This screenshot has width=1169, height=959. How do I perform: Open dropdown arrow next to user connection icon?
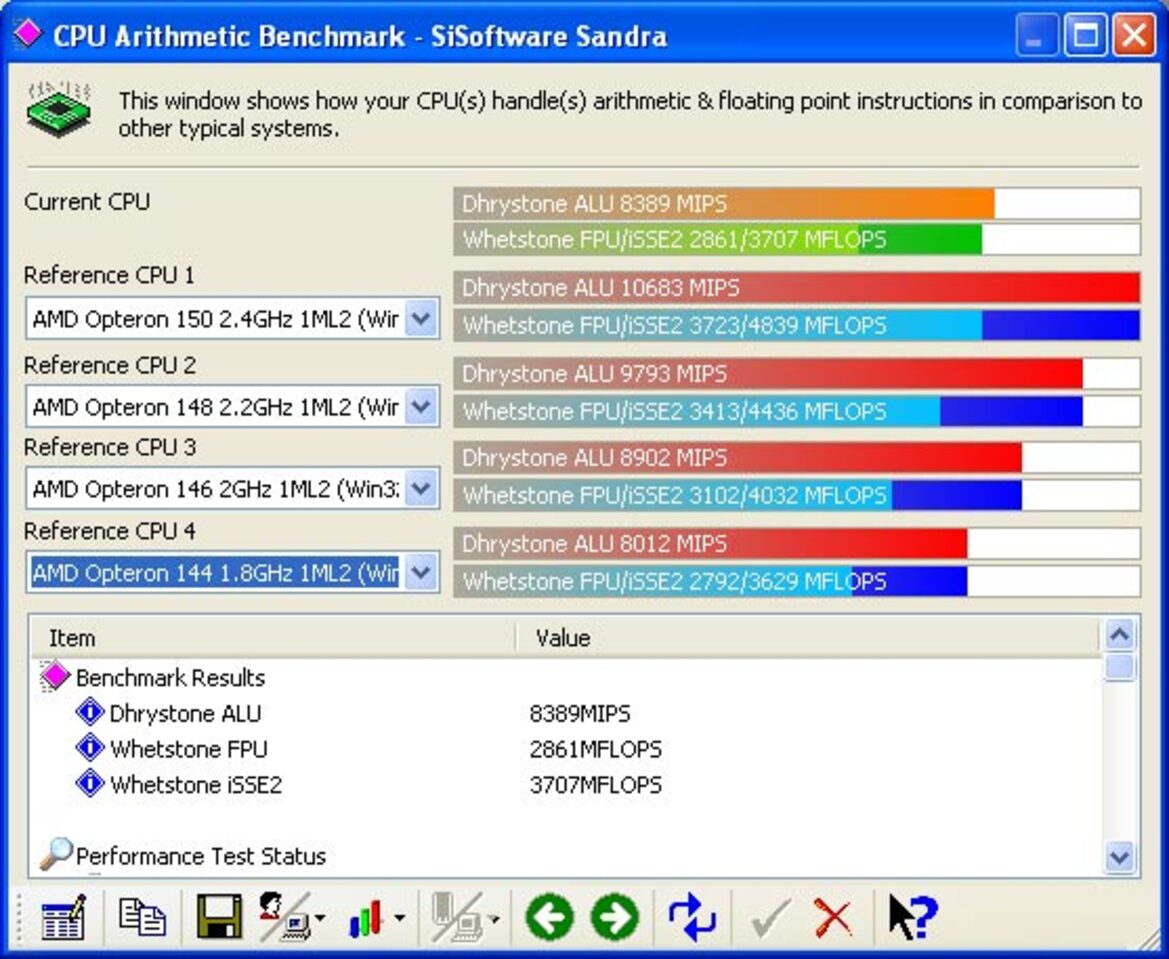[x=321, y=918]
